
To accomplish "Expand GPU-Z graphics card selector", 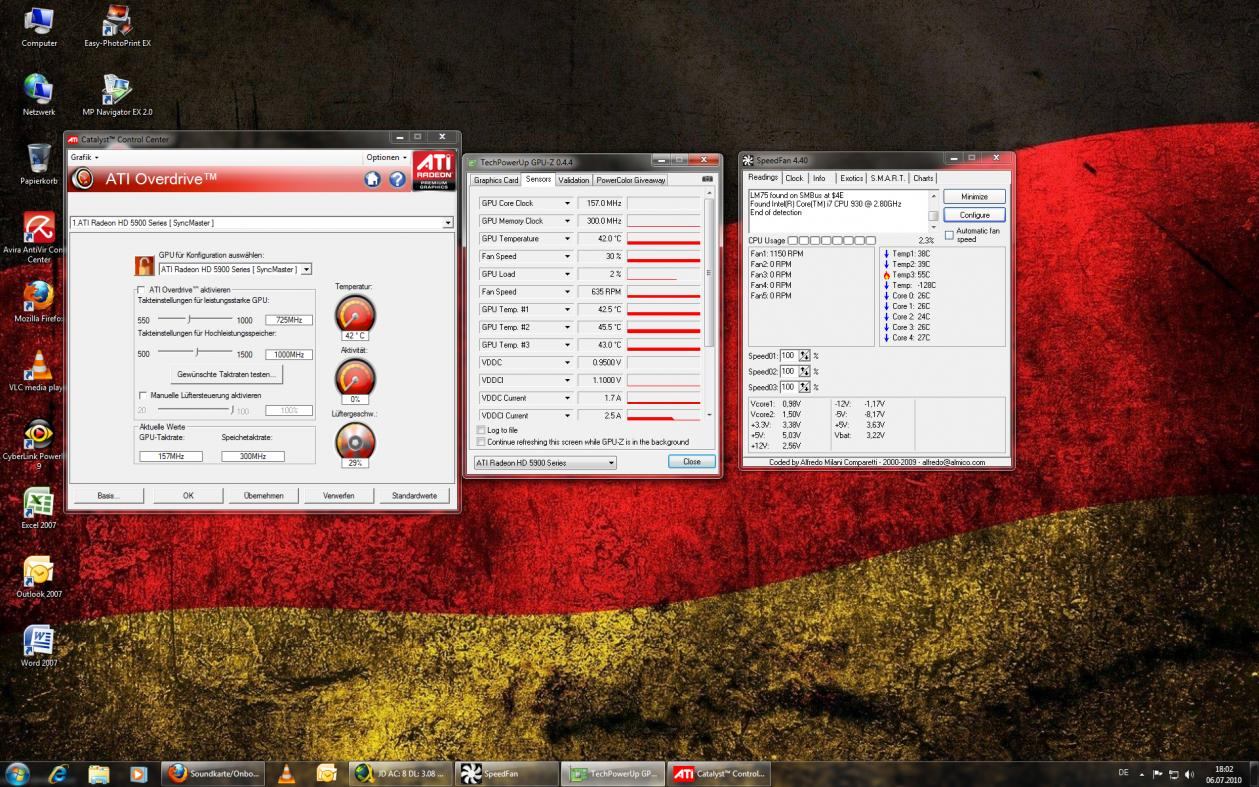I will tap(611, 463).
